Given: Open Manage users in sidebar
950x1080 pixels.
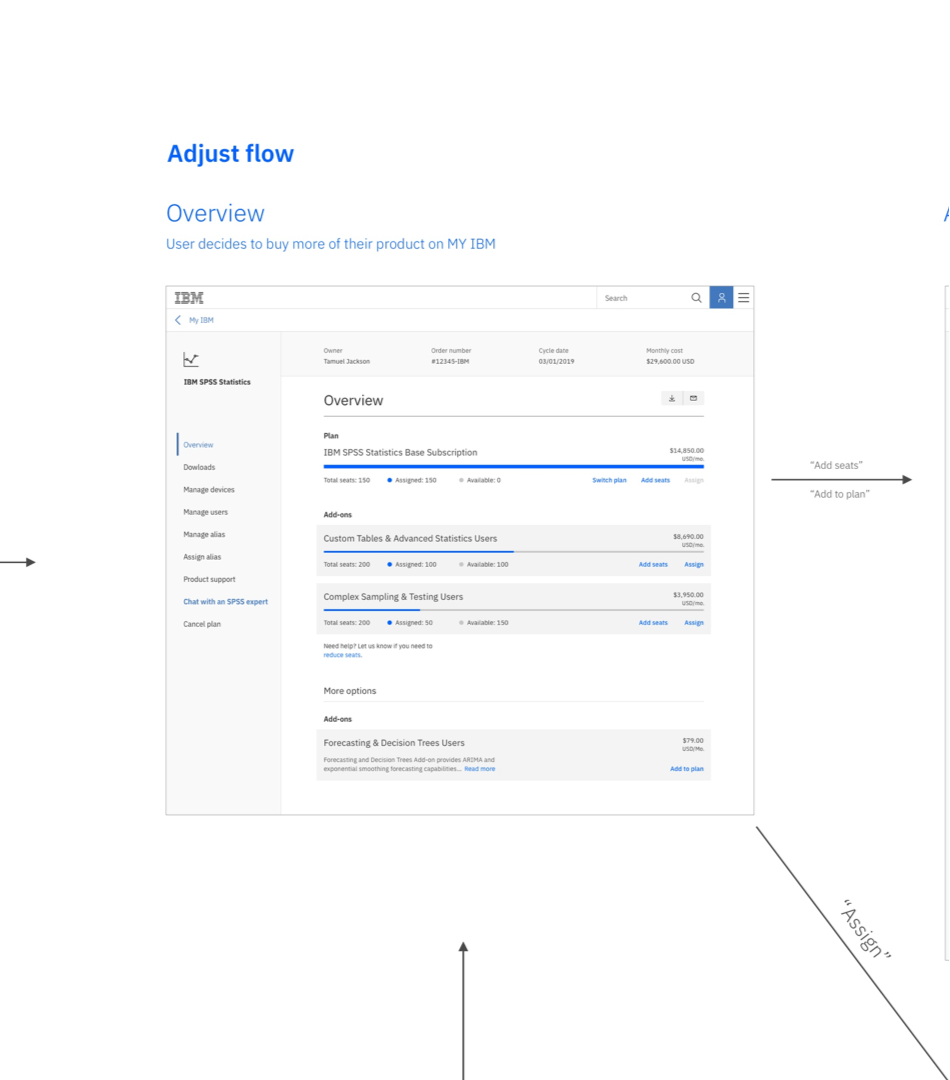Looking at the screenshot, I should tap(205, 512).
